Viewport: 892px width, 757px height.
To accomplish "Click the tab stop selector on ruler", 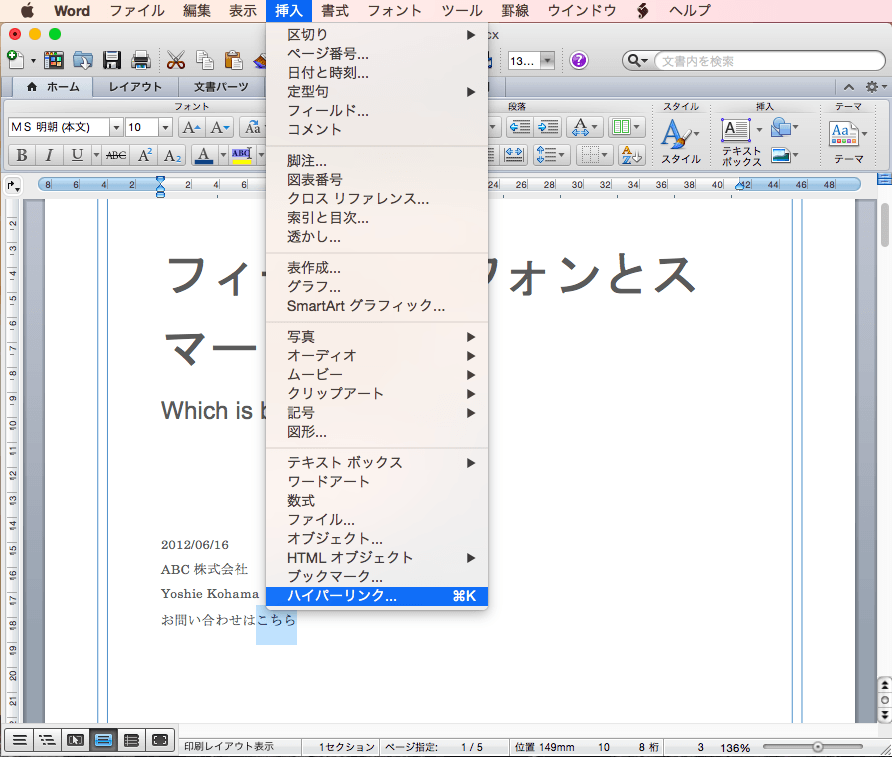I will [13, 185].
